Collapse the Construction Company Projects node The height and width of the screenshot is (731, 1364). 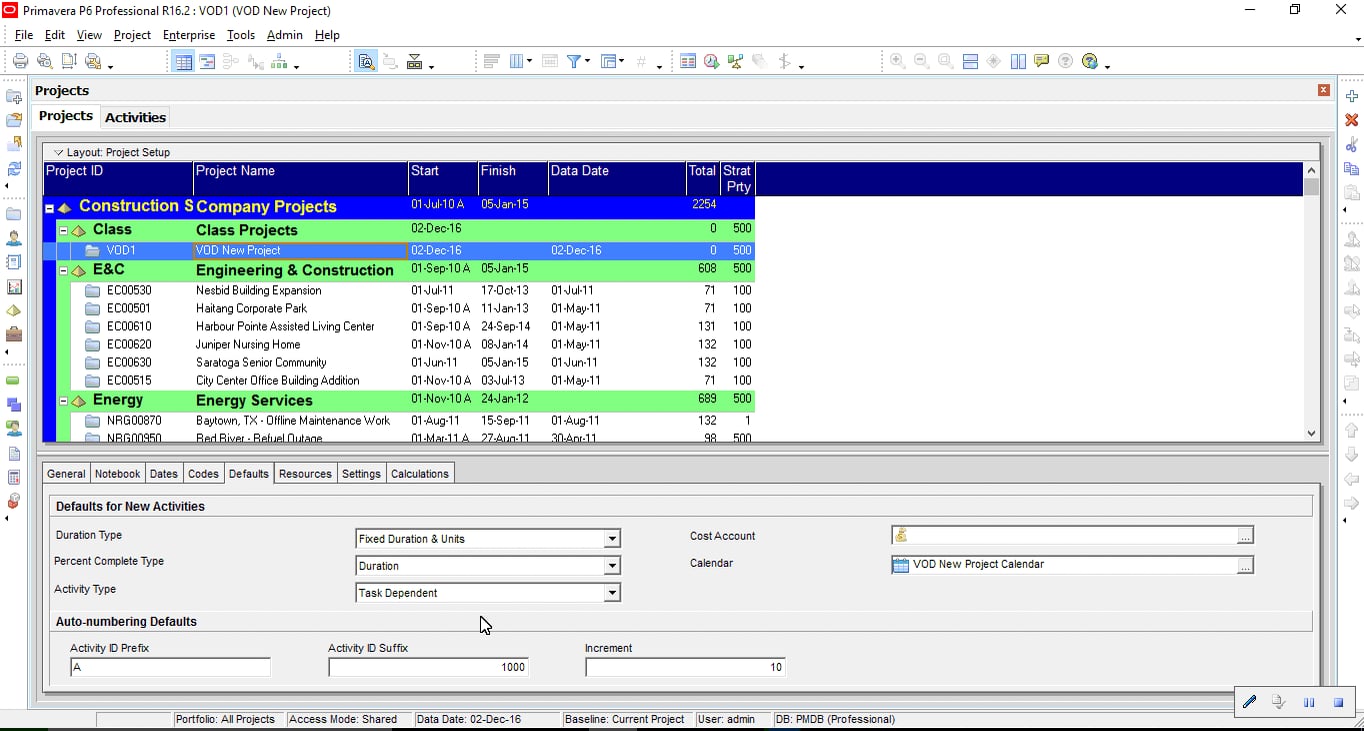tap(49, 208)
